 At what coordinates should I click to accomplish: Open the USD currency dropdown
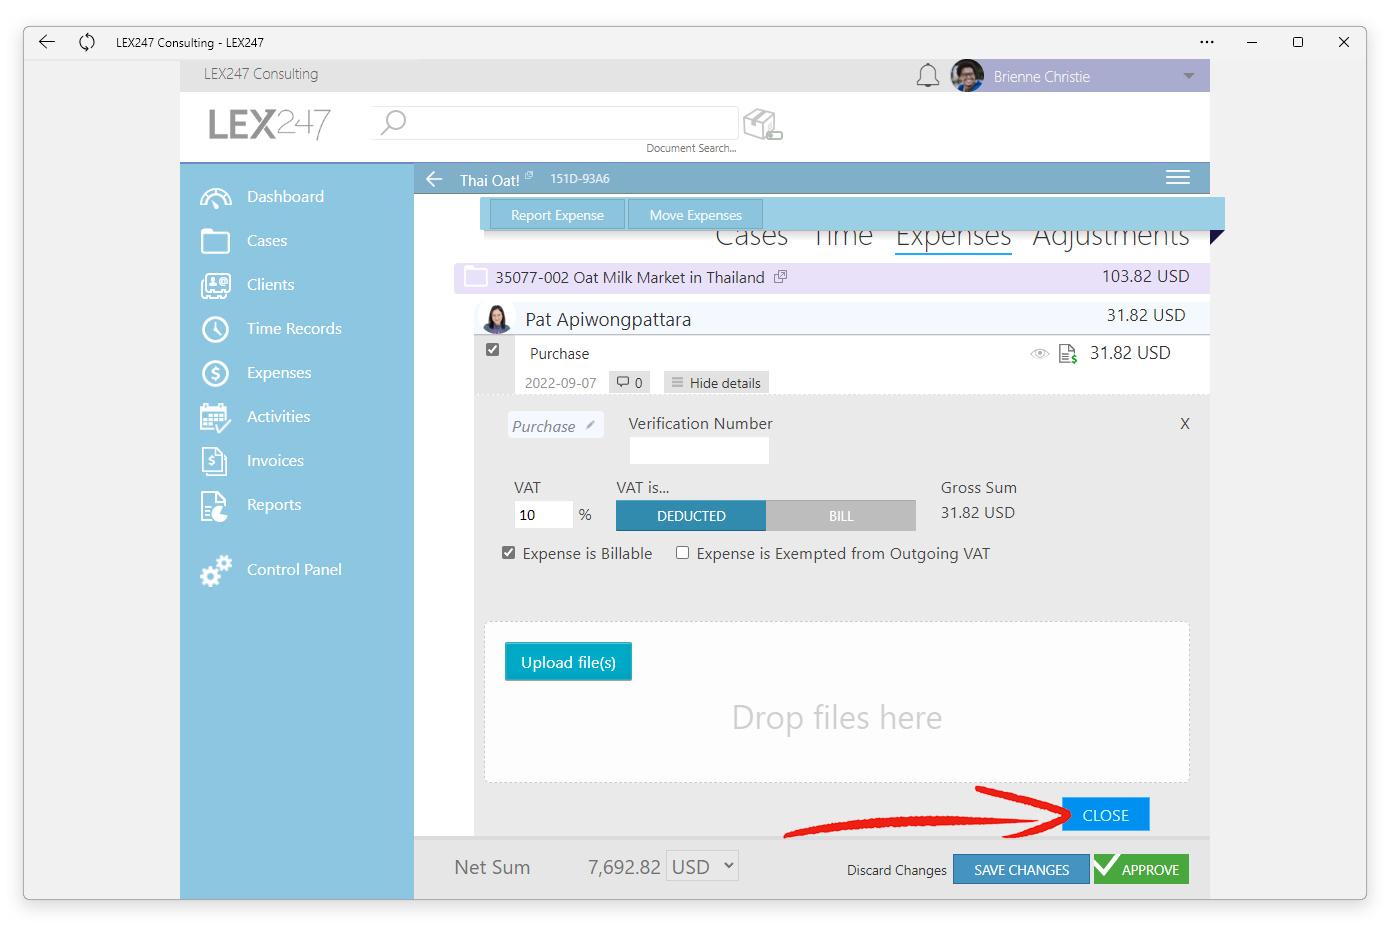click(x=703, y=867)
